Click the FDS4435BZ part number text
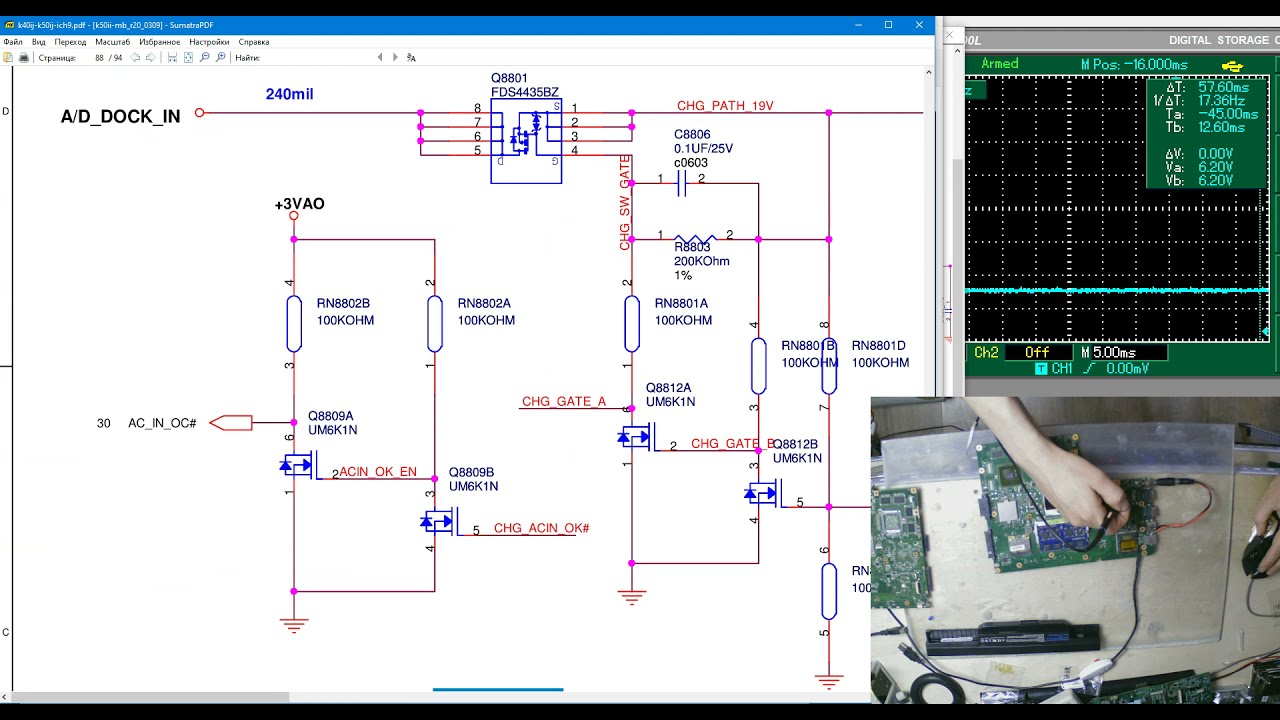The width and height of the screenshot is (1280, 720). click(525, 92)
